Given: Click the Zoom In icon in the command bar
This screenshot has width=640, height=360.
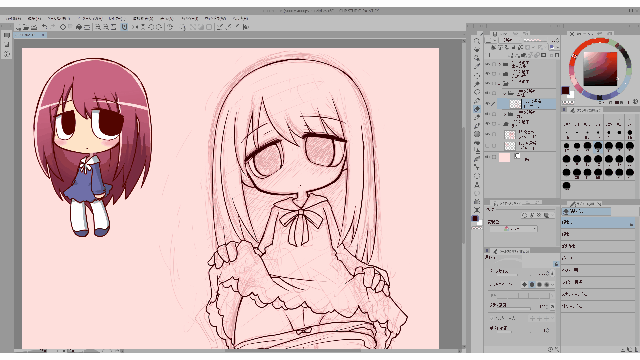Looking at the screenshot, I should [98, 27].
